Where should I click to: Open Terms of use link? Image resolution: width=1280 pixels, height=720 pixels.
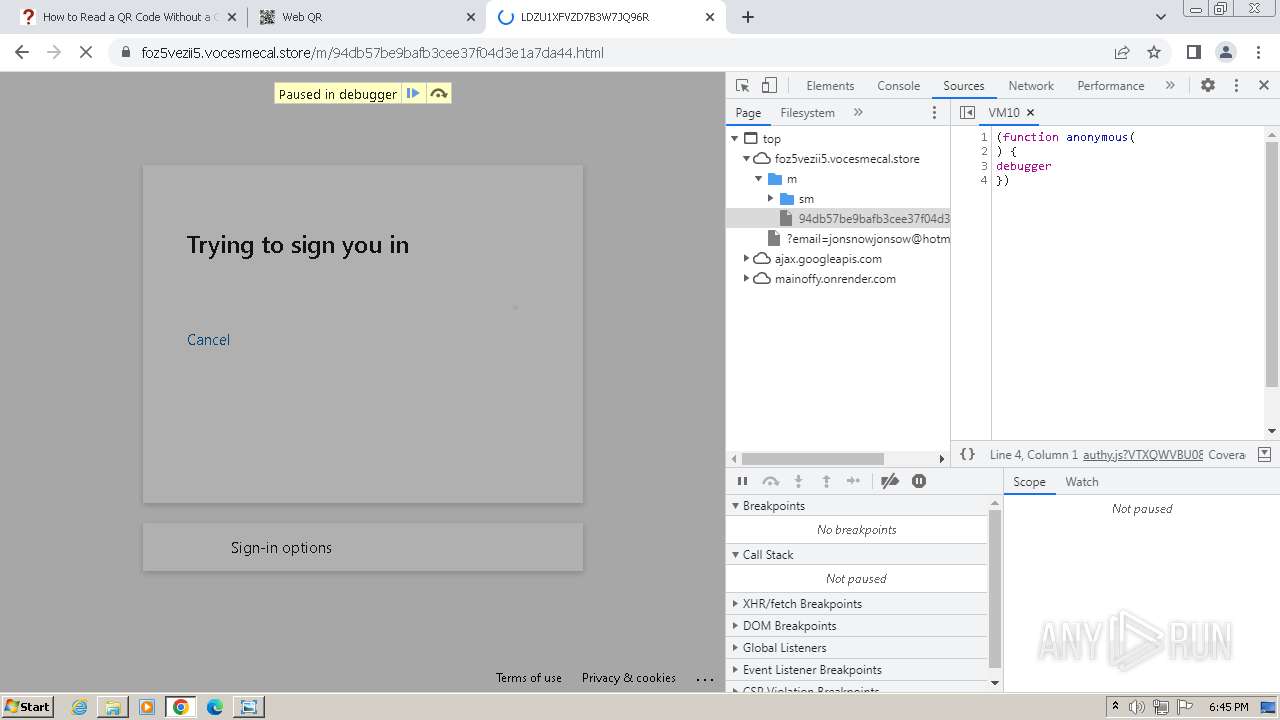529,678
